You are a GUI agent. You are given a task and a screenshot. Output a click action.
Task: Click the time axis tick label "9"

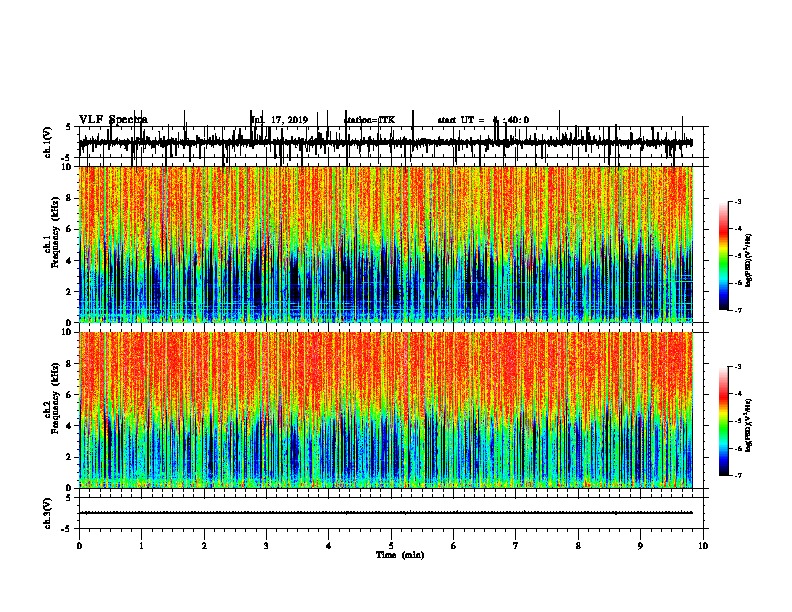click(x=640, y=546)
